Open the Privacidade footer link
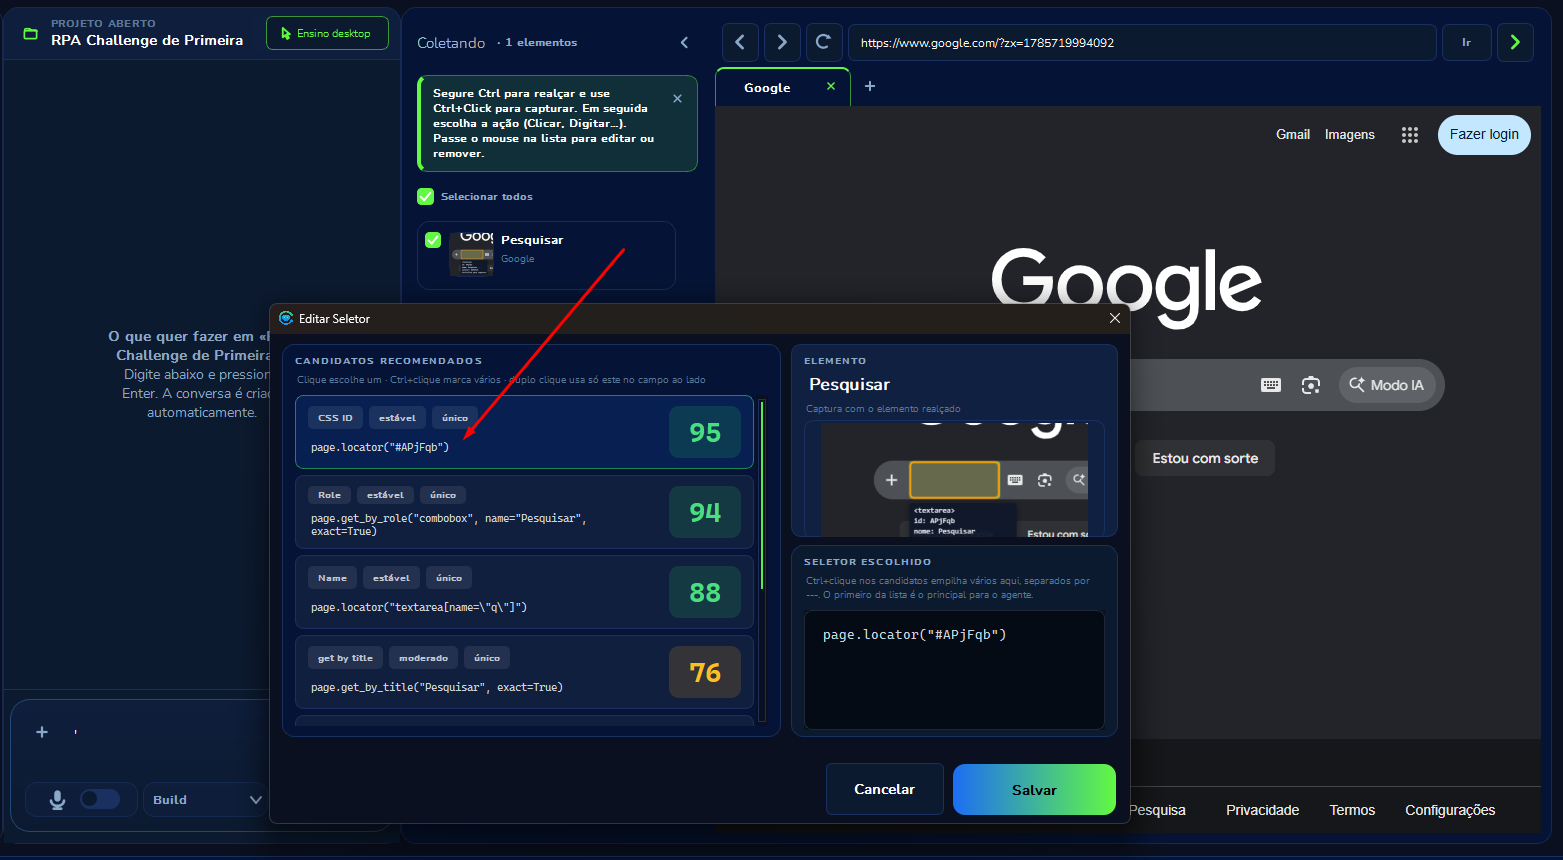Viewport: 1563px width, 860px height. click(x=1263, y=810)
